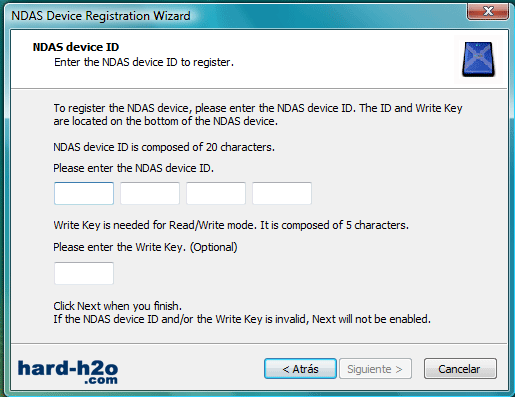Click the hard-h2o.com logo
Screen dimensions: 515x397
68,372
